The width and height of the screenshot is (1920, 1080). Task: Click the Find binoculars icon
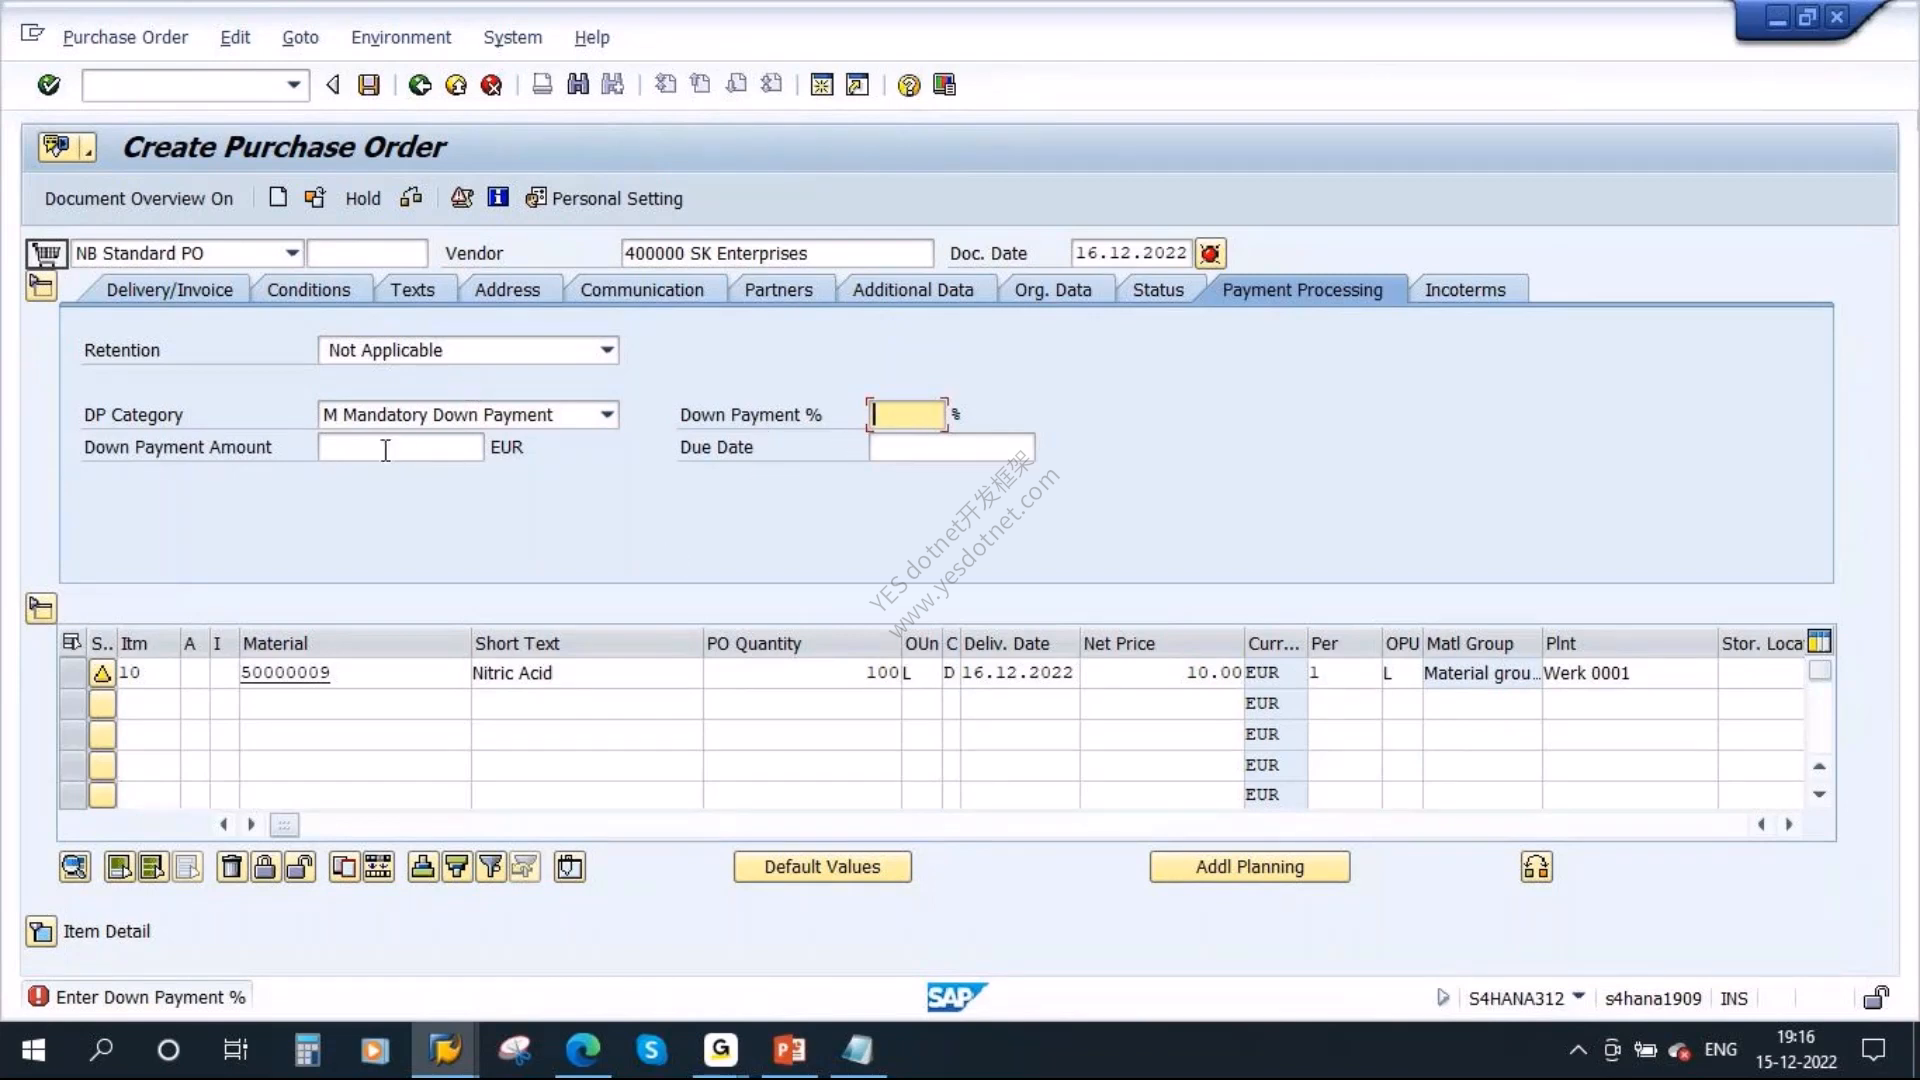point(578,85)
